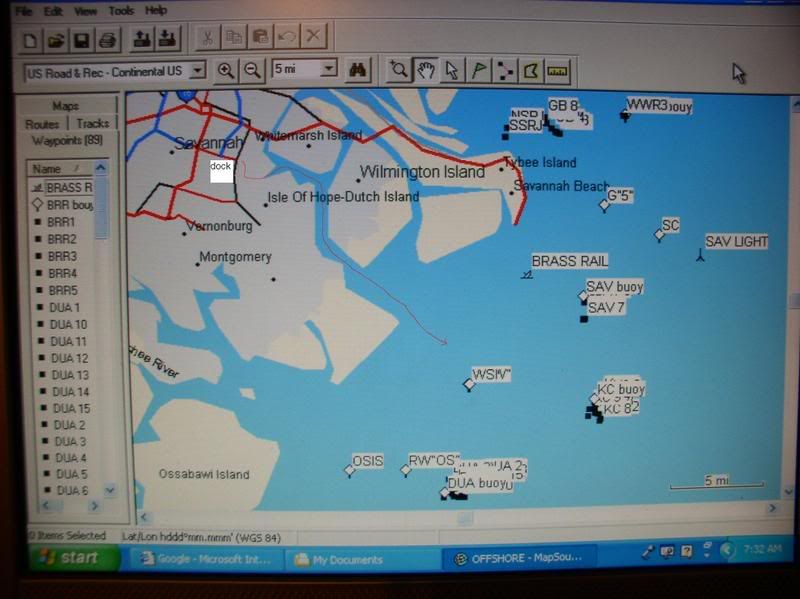The image size is (800, 599).
Task: Select the Route tool icon
Action: point(505,70)
